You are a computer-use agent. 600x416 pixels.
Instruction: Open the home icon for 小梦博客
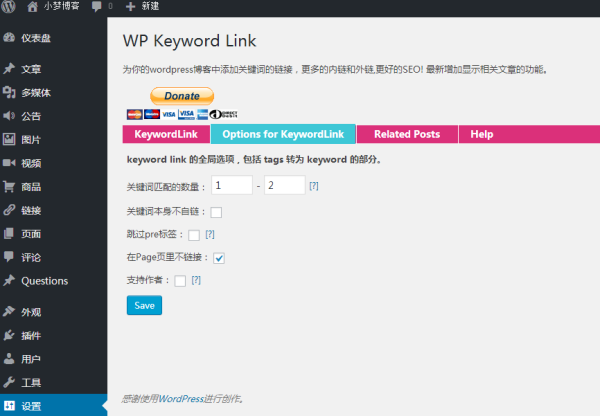[33, 6]
